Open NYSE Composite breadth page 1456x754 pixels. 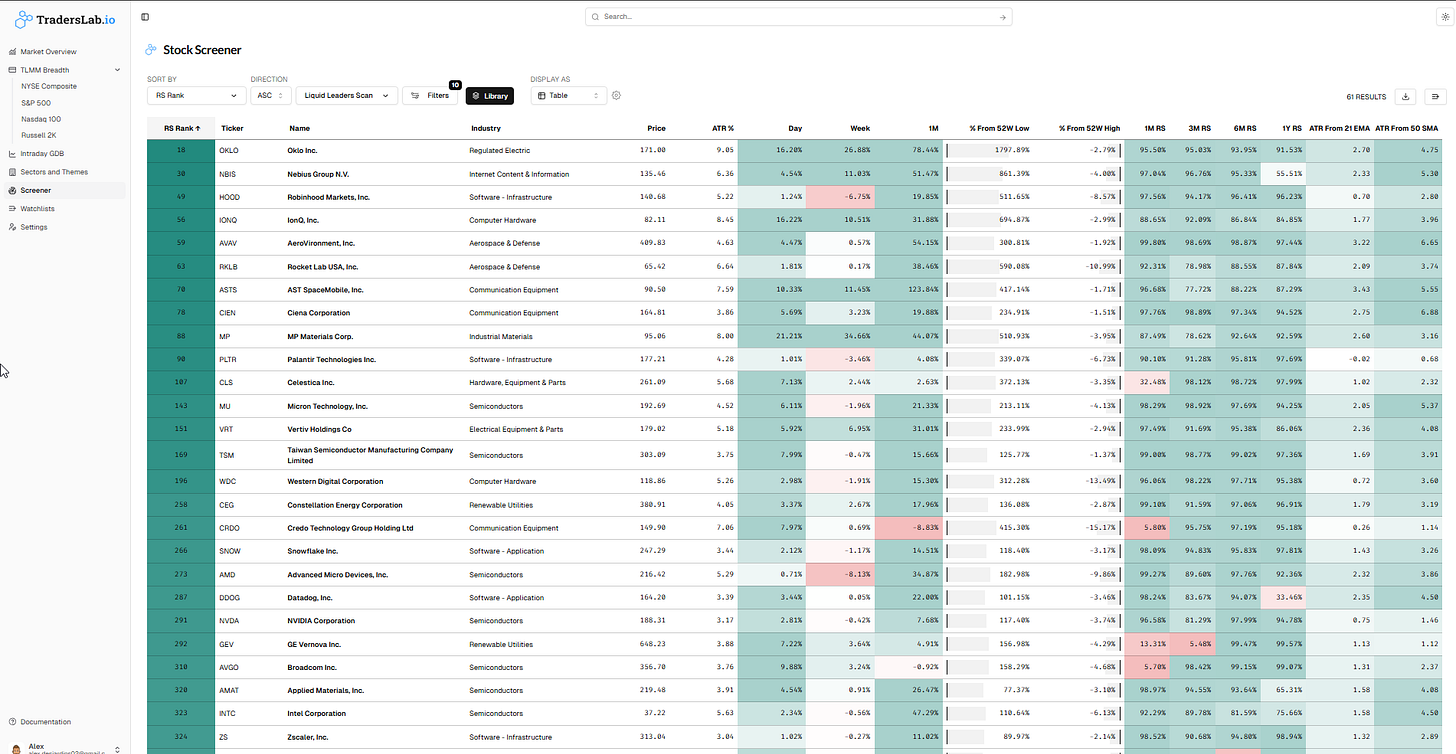click(x=49, y=86)
